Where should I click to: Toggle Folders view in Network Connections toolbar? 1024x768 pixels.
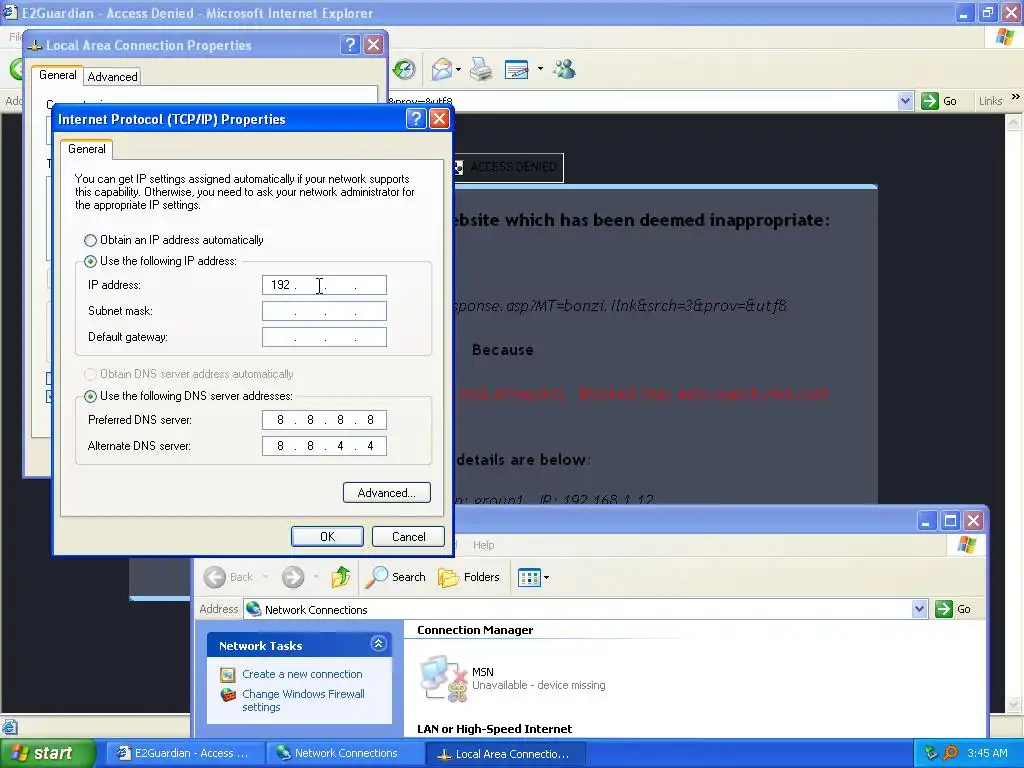coord(469,577)
